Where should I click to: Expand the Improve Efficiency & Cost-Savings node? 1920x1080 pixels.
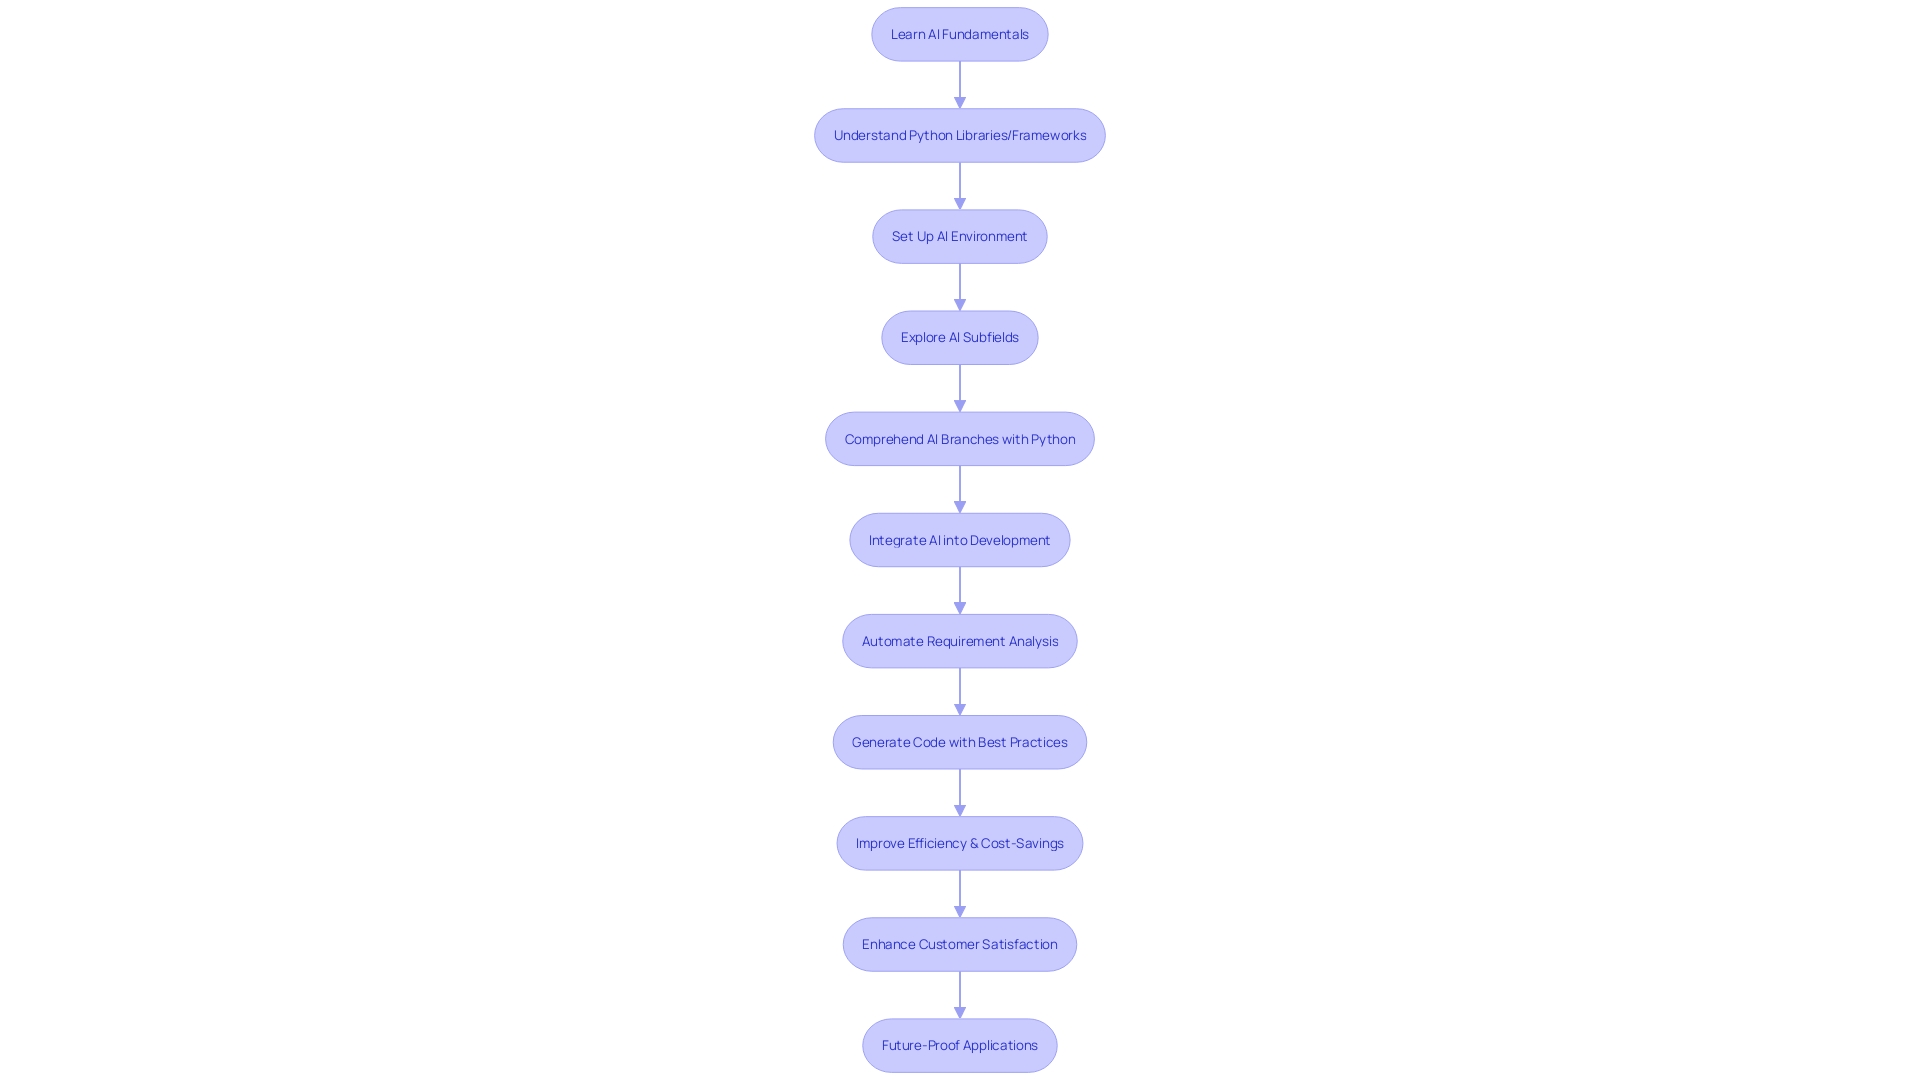click(959, 843)
